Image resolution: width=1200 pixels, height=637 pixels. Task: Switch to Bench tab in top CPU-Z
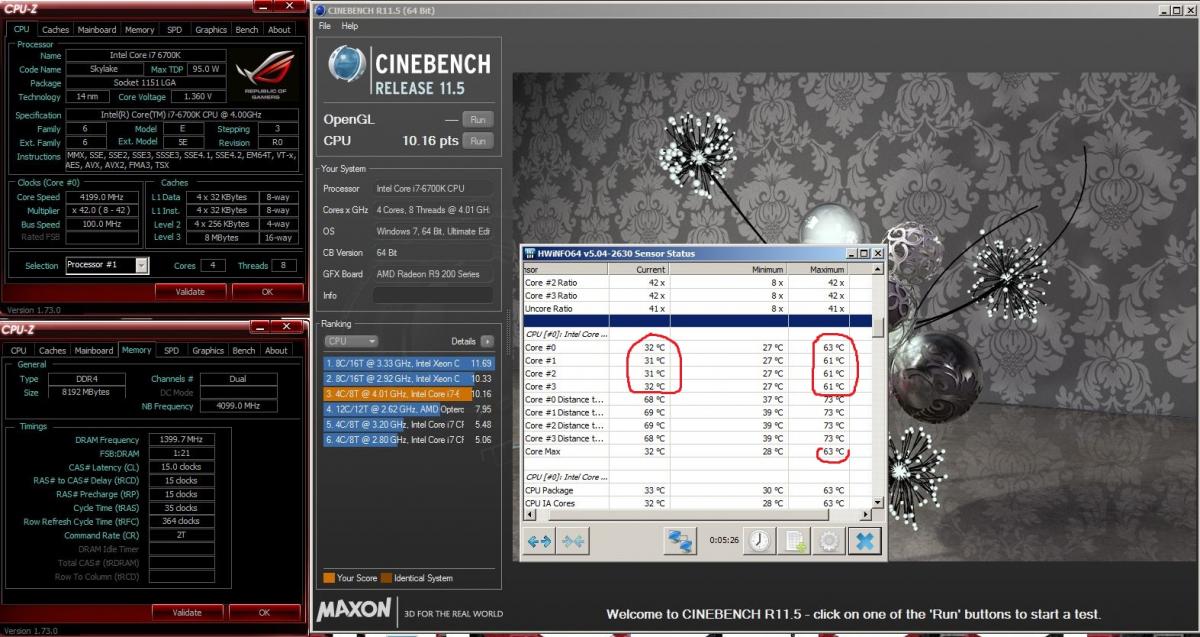pos(246,30)
